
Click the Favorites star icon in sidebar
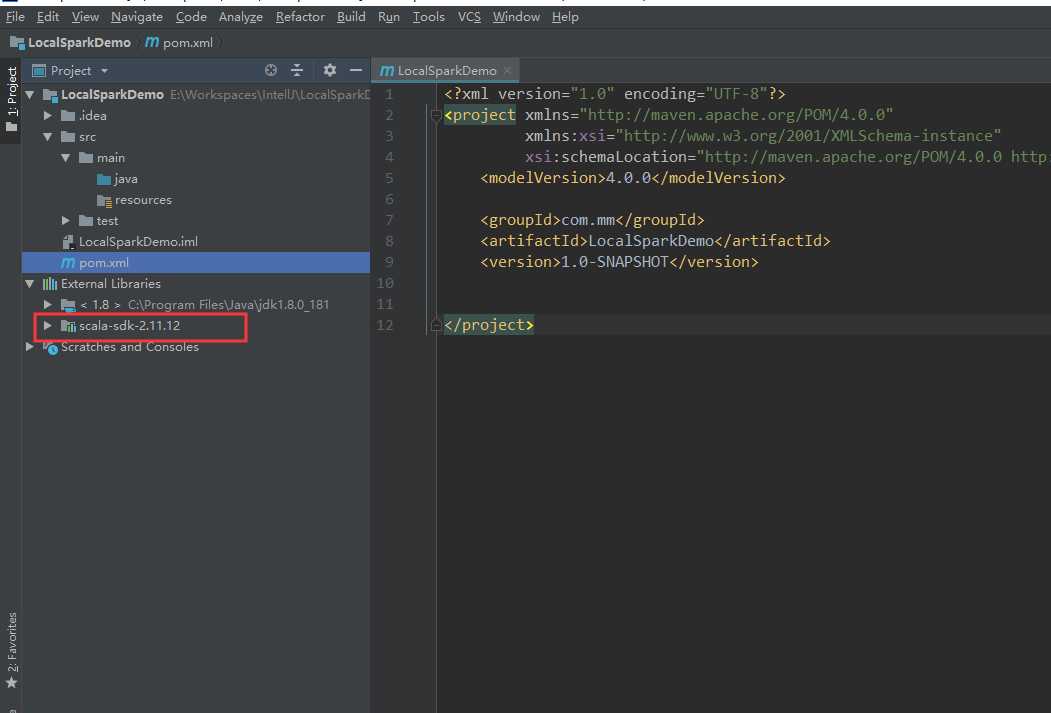click(x=11, y=683)
